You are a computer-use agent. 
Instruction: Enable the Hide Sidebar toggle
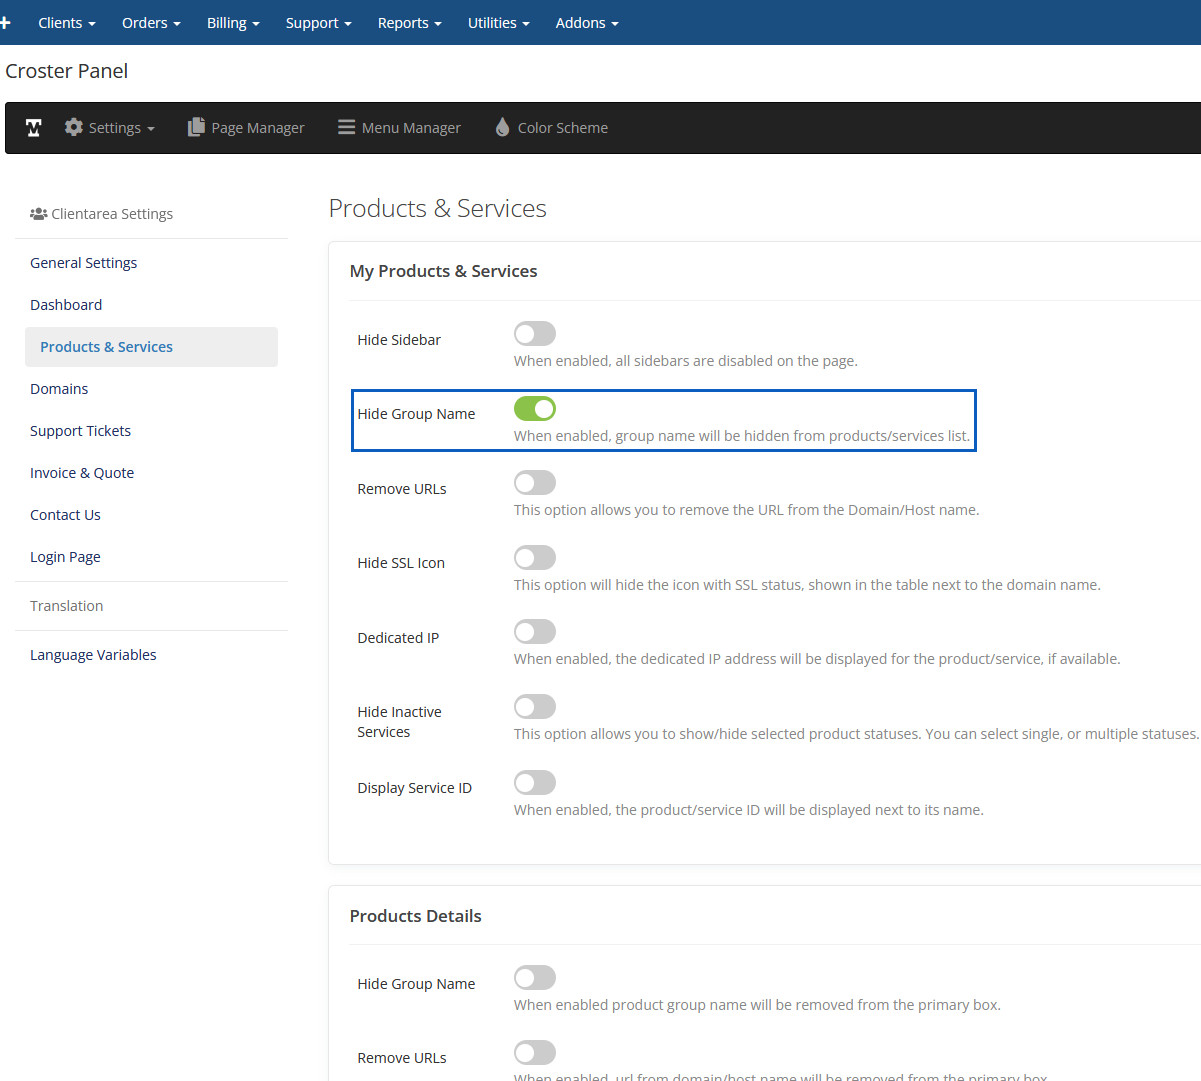click(535, 334)
